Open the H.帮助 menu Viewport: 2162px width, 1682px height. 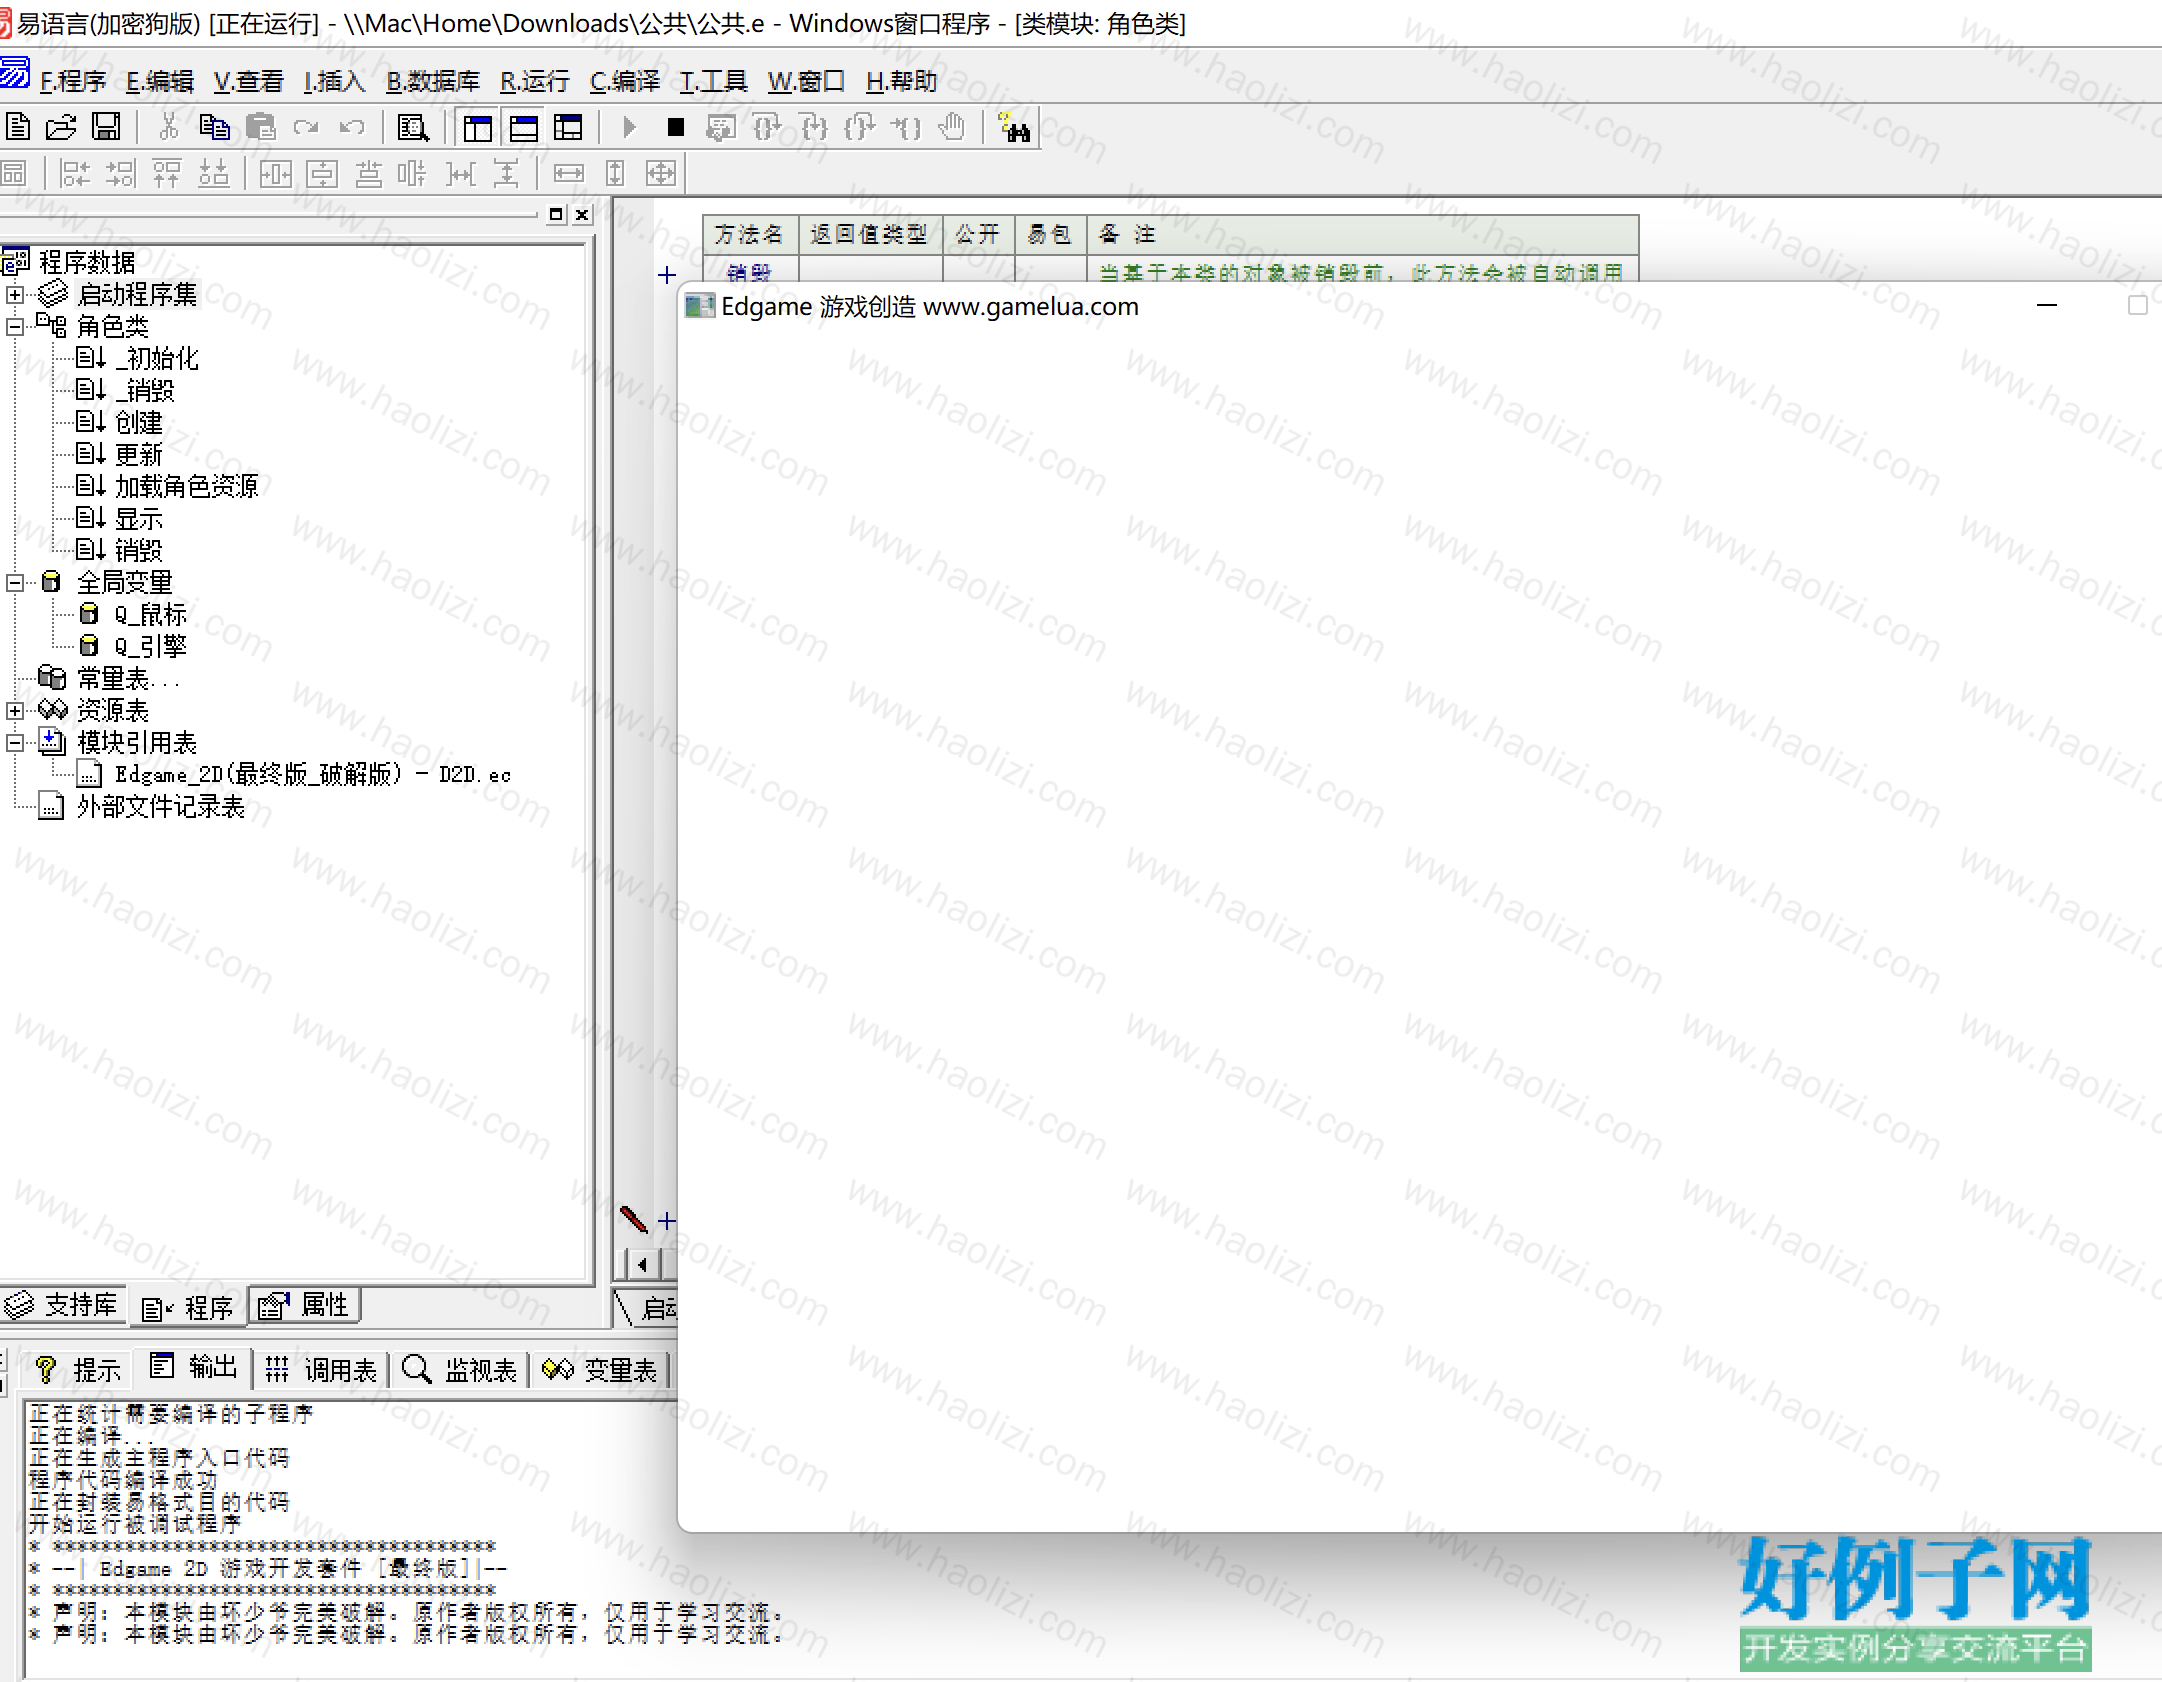coord(901,81)
